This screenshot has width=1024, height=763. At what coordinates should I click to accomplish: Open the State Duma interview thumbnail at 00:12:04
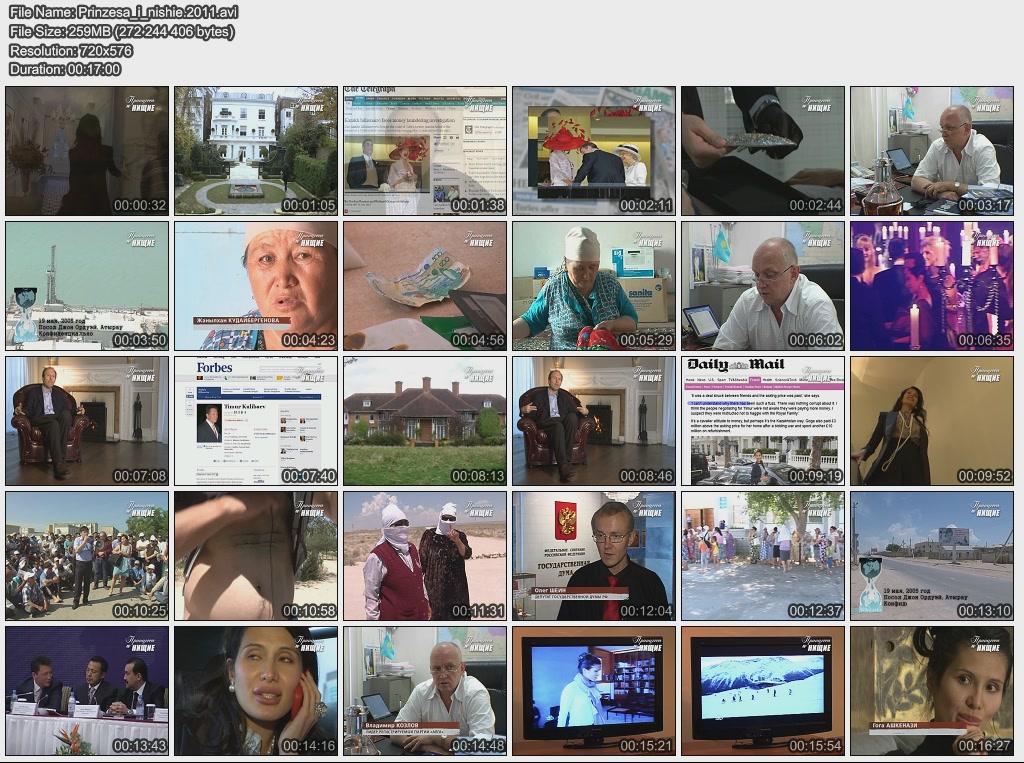click(x=594, y=555)
